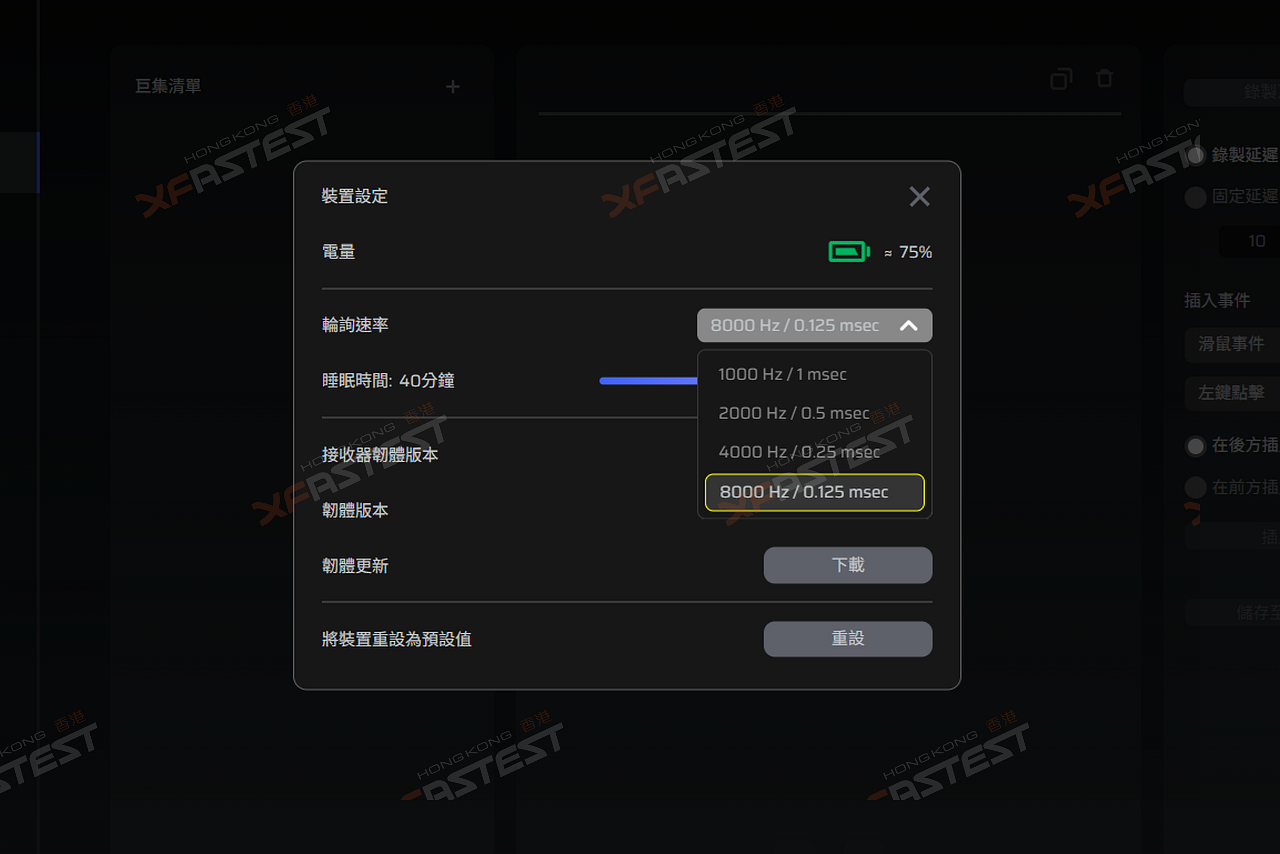
Task: Select the 固定延遲 radio button
Action: point(1195,197)
